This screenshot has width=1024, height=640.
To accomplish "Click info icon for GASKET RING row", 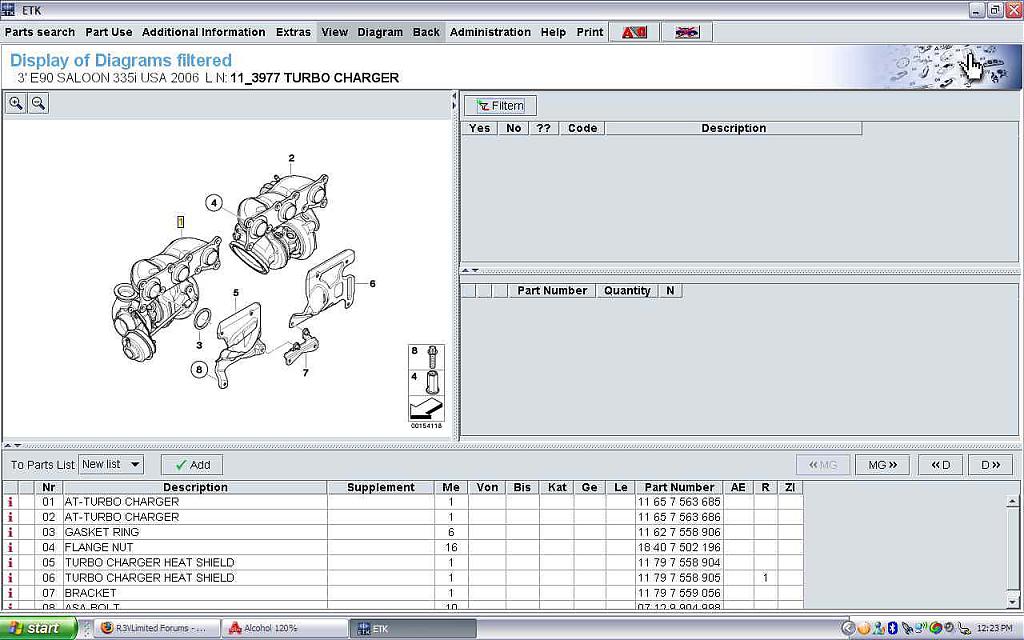I will pos(11,532).
